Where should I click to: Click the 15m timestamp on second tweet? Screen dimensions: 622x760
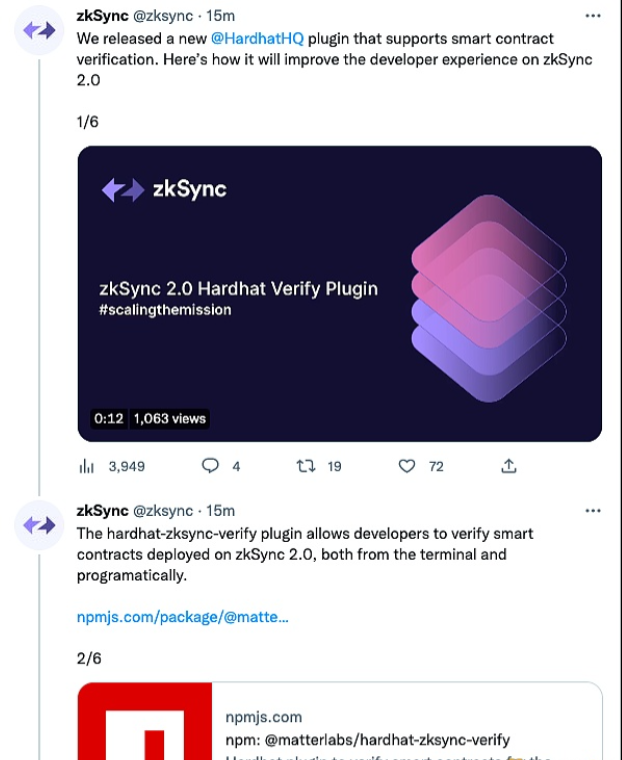pos(221,510)
